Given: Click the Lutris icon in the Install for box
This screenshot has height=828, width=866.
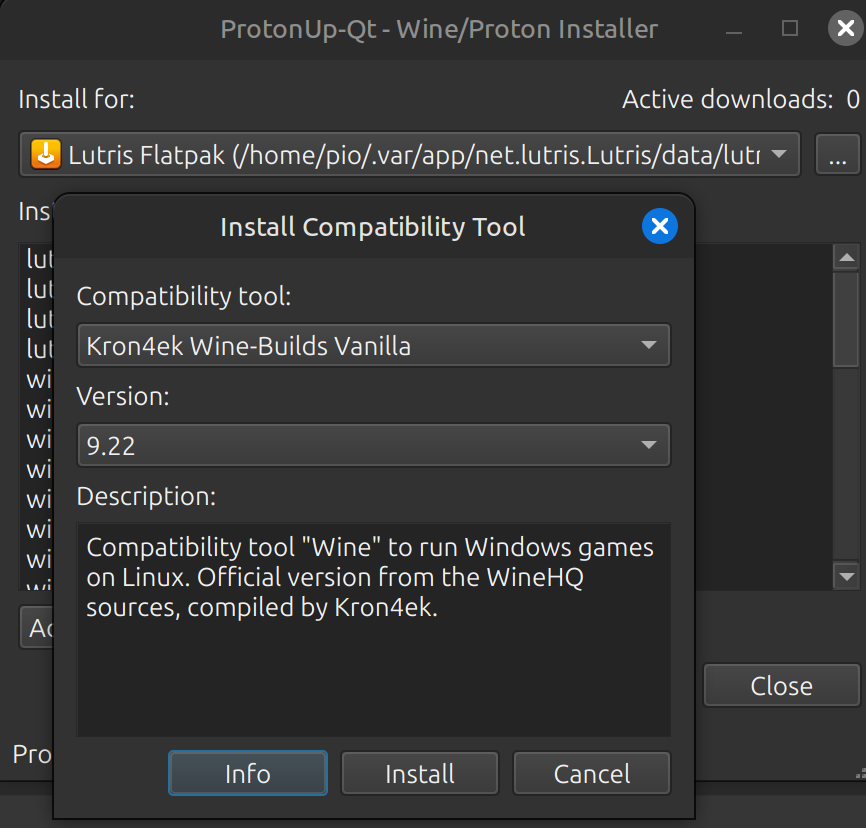Looking at the screenshot, I should pos(45,155).
